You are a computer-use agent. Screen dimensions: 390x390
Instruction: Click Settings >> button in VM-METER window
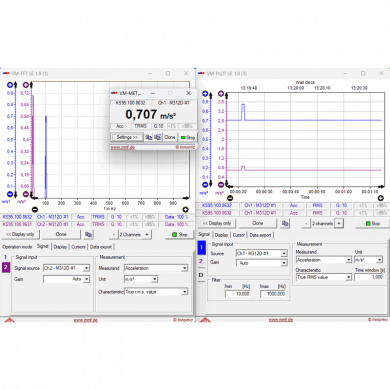(x=127, y=137)
